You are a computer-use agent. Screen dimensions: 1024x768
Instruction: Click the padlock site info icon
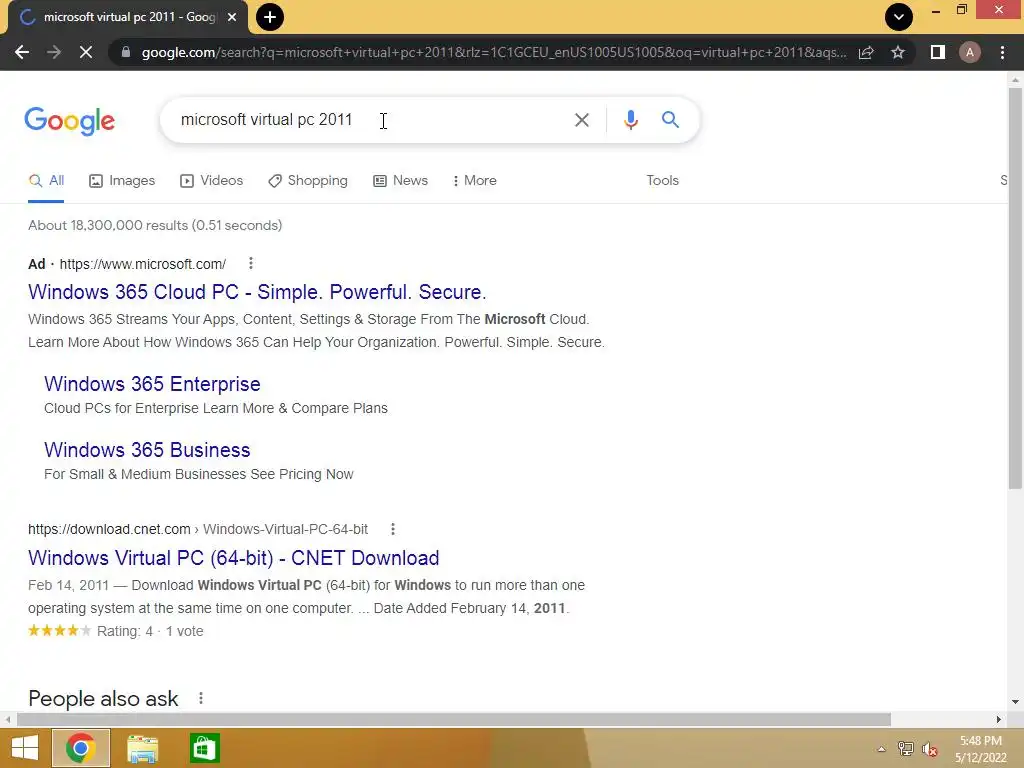(125, 52)
